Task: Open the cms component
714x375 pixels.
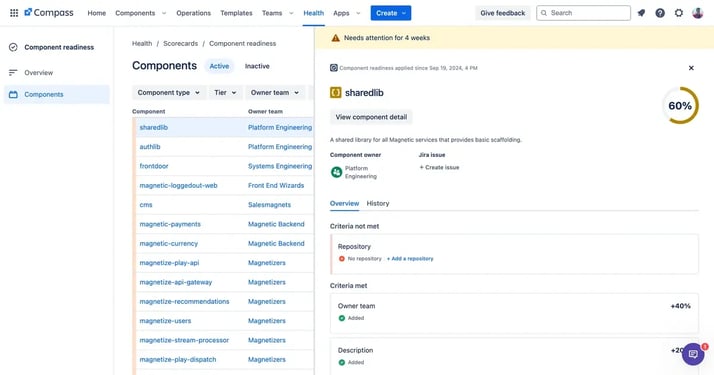Action: (146, 205)
